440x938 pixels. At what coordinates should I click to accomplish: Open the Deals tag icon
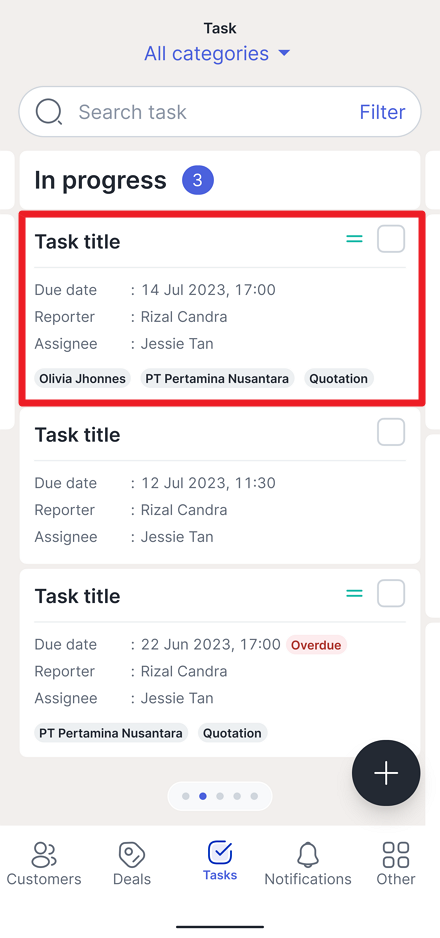[132, 855]
